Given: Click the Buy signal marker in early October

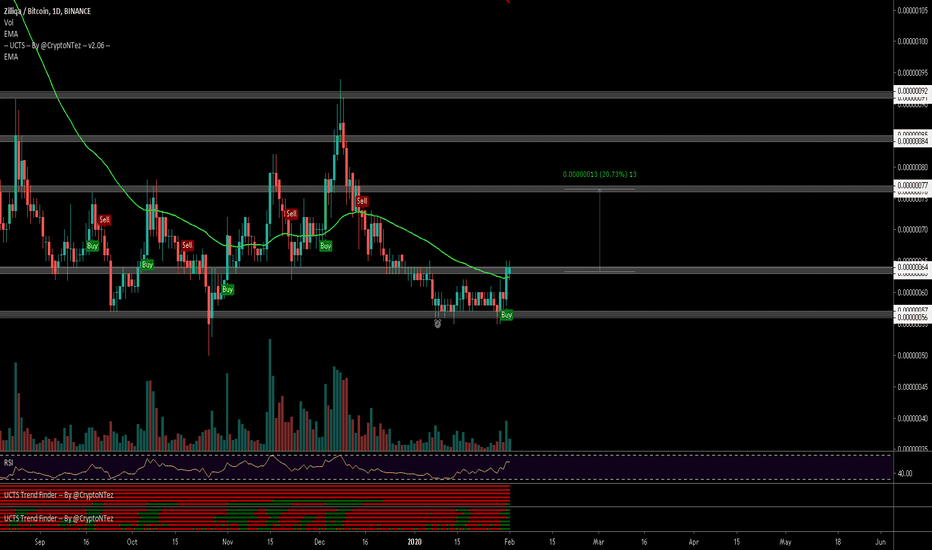Looking at the screenshot, I should click(x=147, y=265).
